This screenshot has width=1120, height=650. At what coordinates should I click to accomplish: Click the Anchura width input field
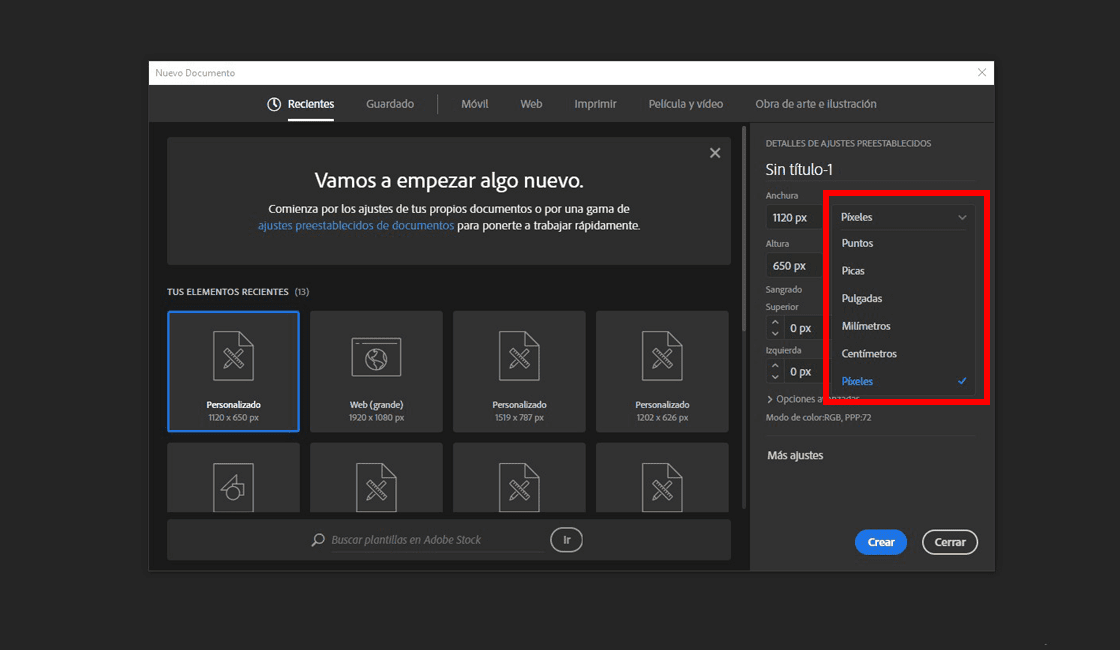[793, 217]
